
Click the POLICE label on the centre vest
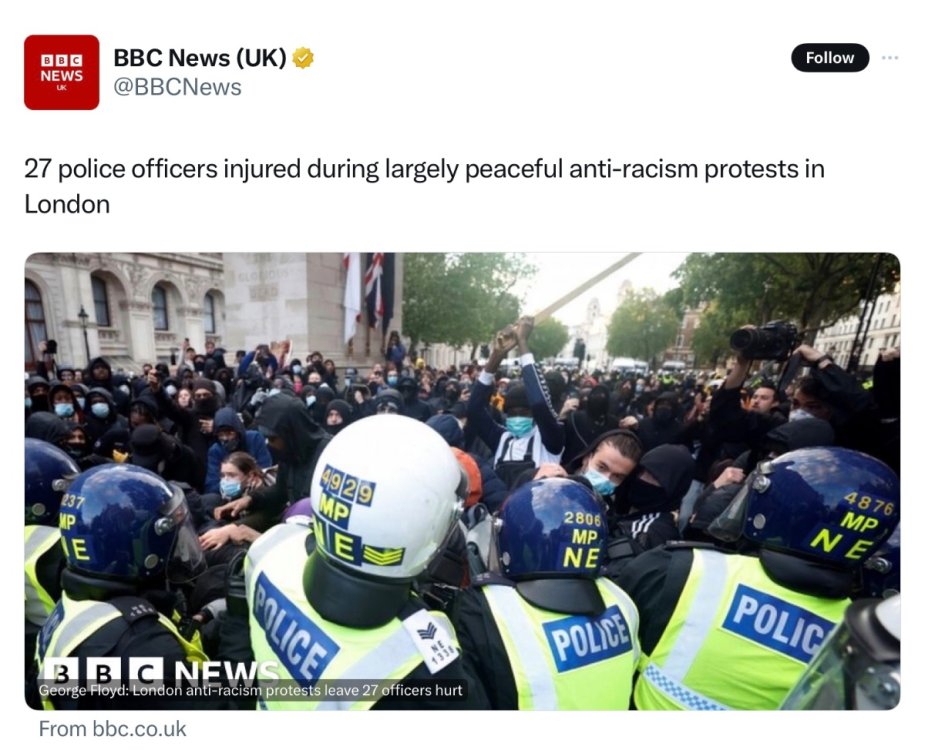point(588,640)
